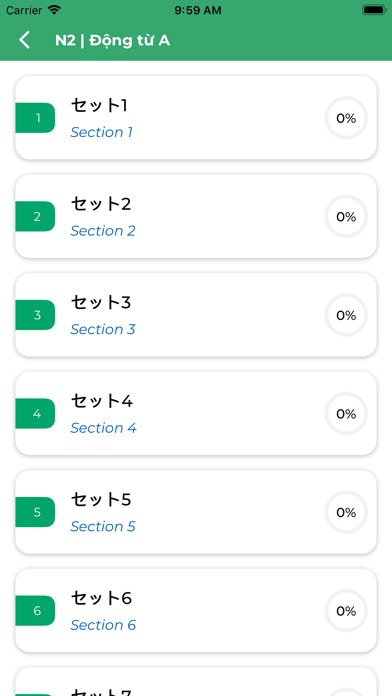Tap green number badge 6

pos(35,610)
